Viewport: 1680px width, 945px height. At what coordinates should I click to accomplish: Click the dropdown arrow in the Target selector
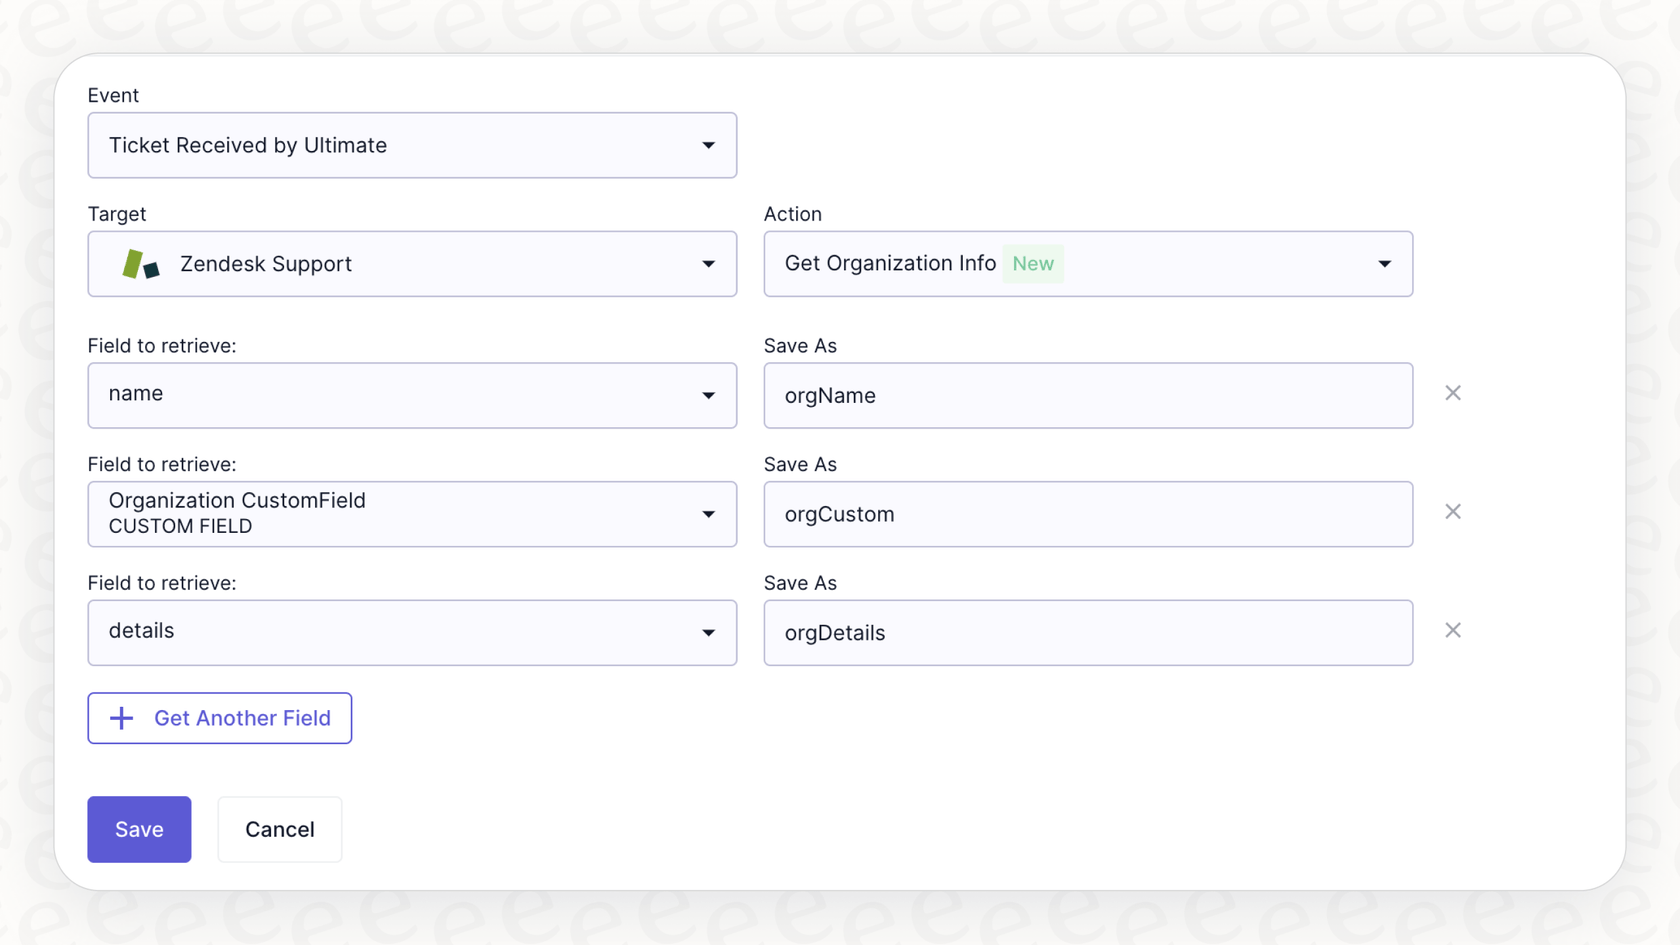tap(709, 264)
